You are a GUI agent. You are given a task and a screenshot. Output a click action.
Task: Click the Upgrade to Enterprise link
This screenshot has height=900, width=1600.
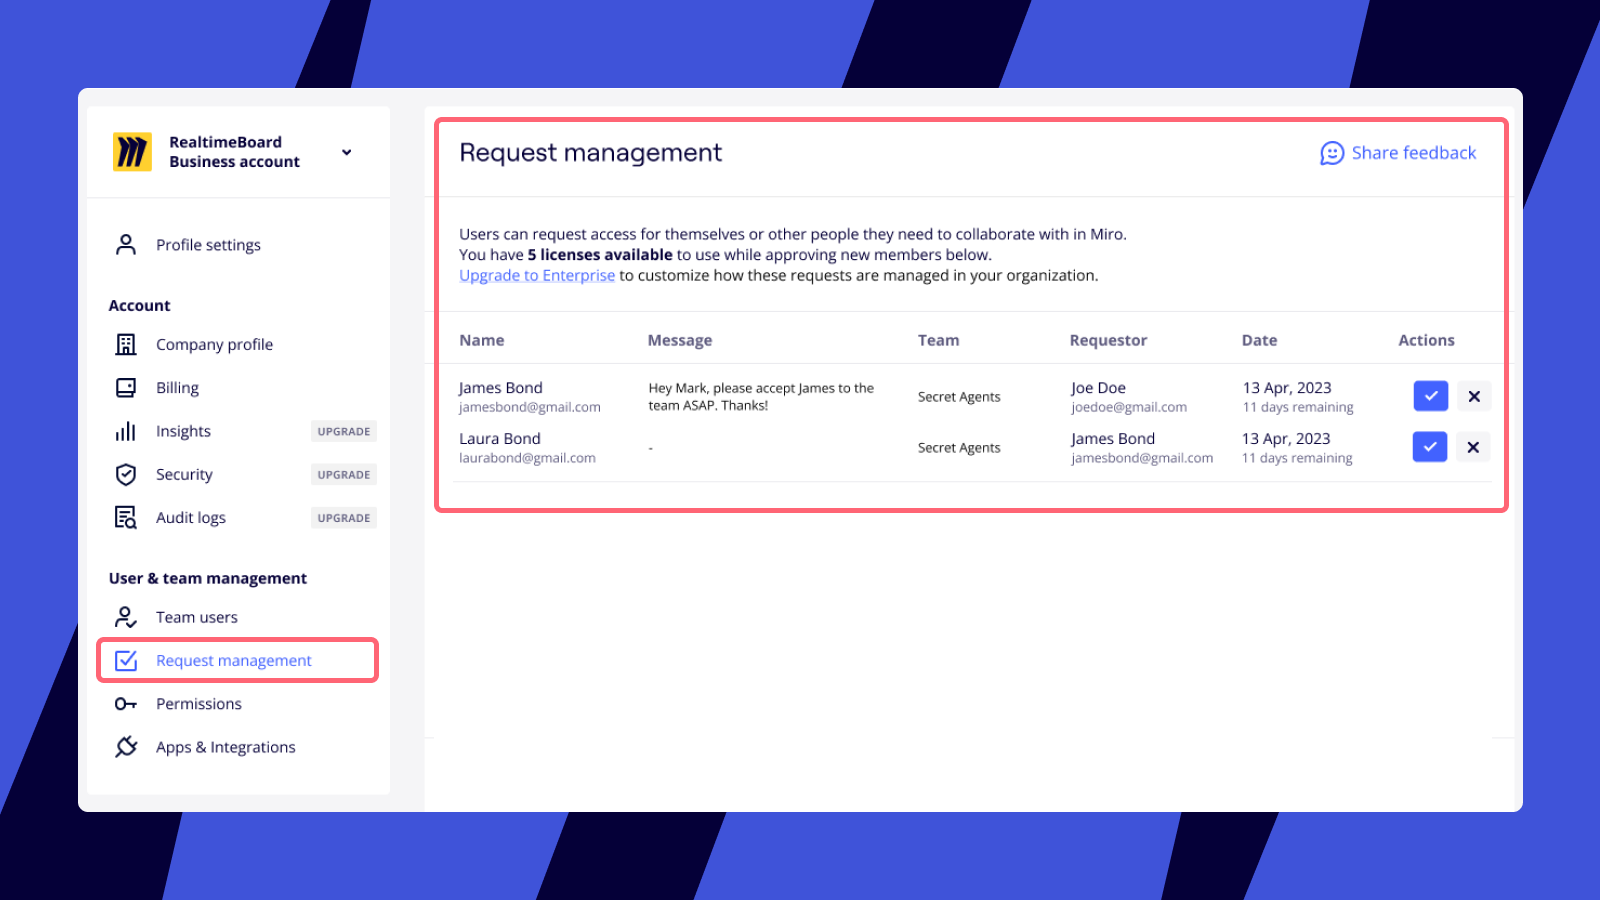pyautogui.click(x=537, y=276)
